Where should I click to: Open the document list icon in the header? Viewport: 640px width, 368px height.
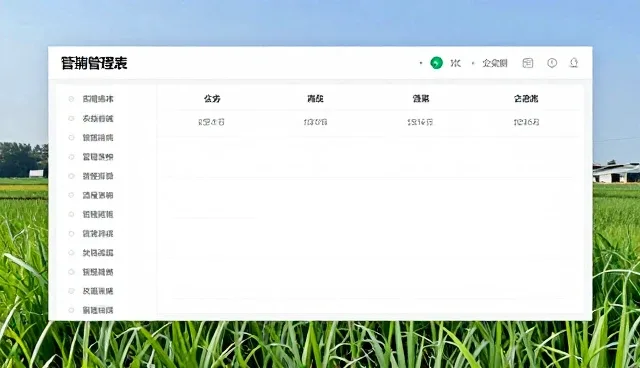528,63
